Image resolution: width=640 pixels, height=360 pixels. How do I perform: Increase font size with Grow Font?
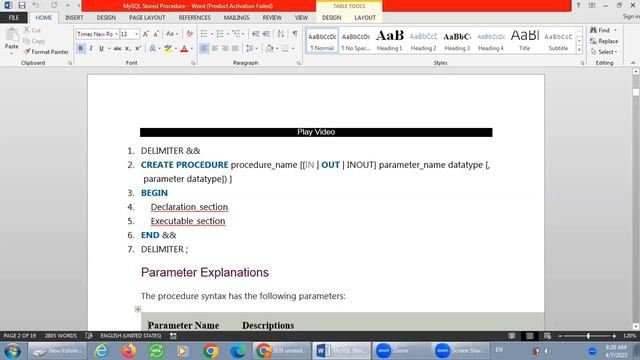click(145, 34)
